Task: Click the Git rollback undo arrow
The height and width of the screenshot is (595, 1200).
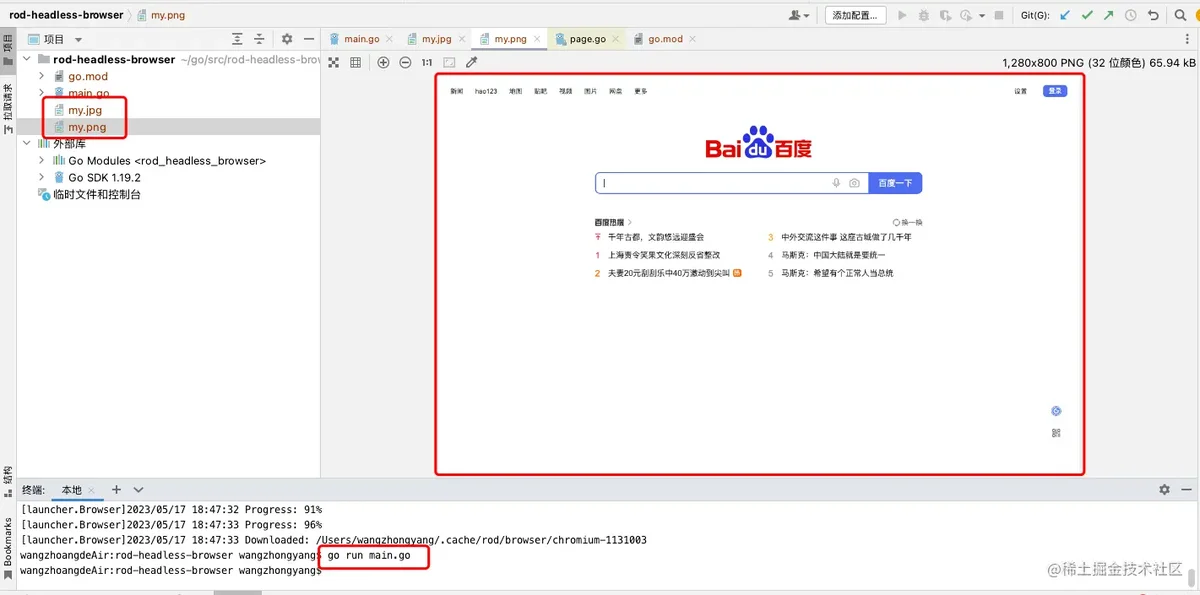Action: point(1153,15)
